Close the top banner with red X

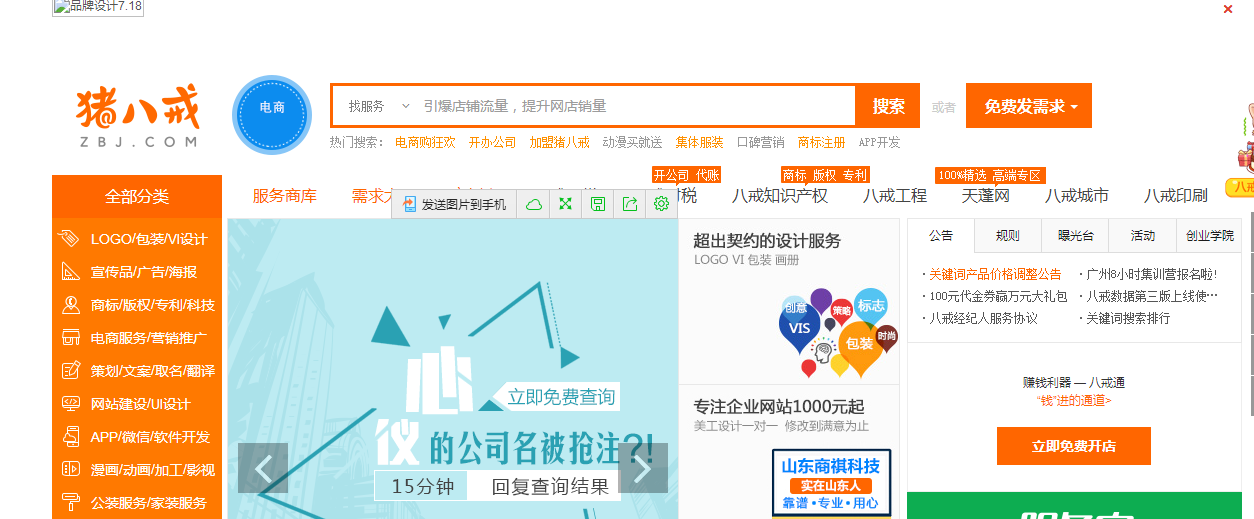point(1228,9)
